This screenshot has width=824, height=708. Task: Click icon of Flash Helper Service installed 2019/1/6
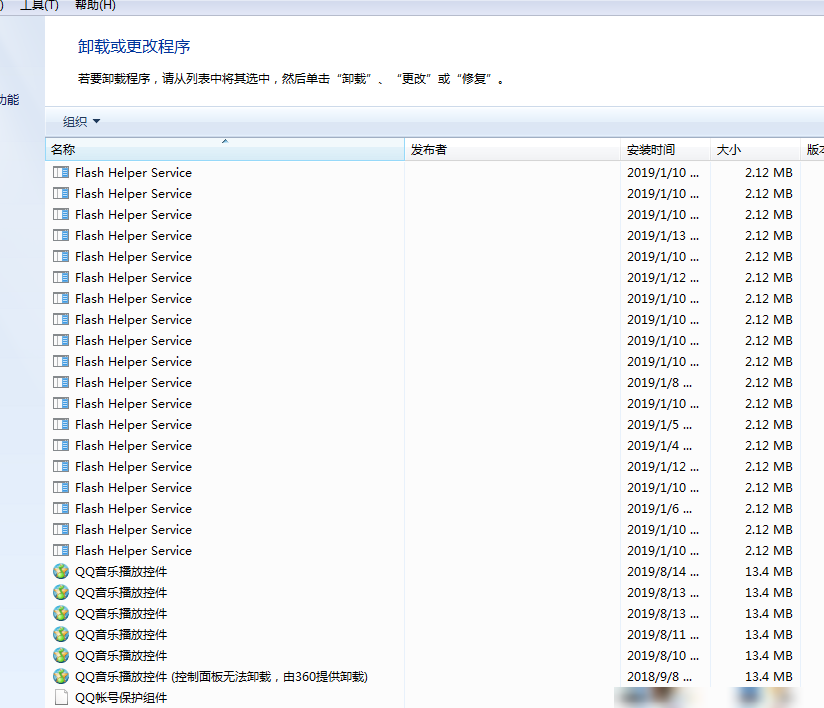pos(61,508)
